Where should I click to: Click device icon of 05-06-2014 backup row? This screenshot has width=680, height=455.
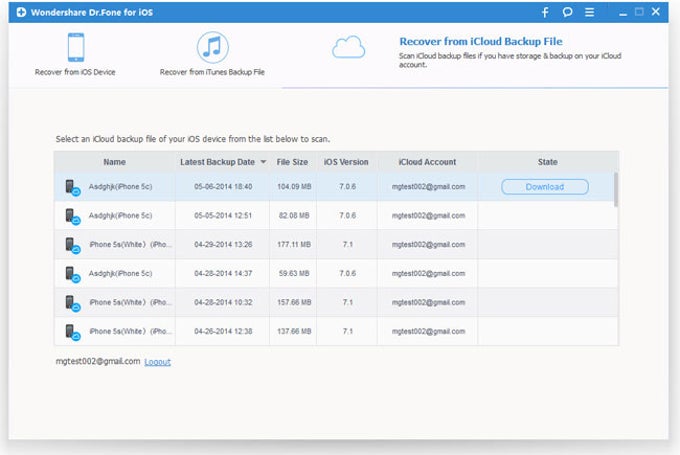pos(73,187)
